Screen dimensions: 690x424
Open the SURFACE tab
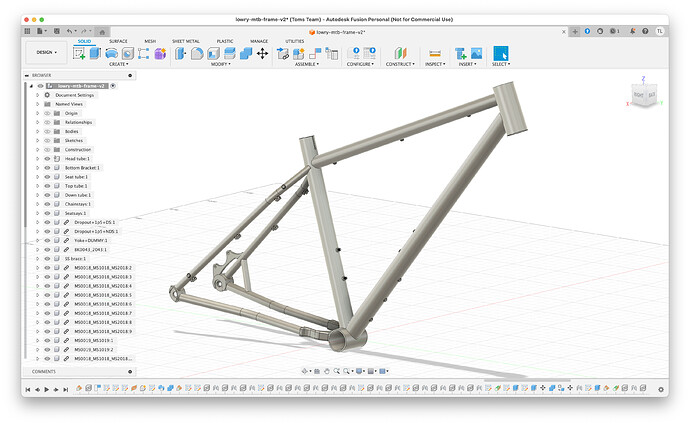118,41
